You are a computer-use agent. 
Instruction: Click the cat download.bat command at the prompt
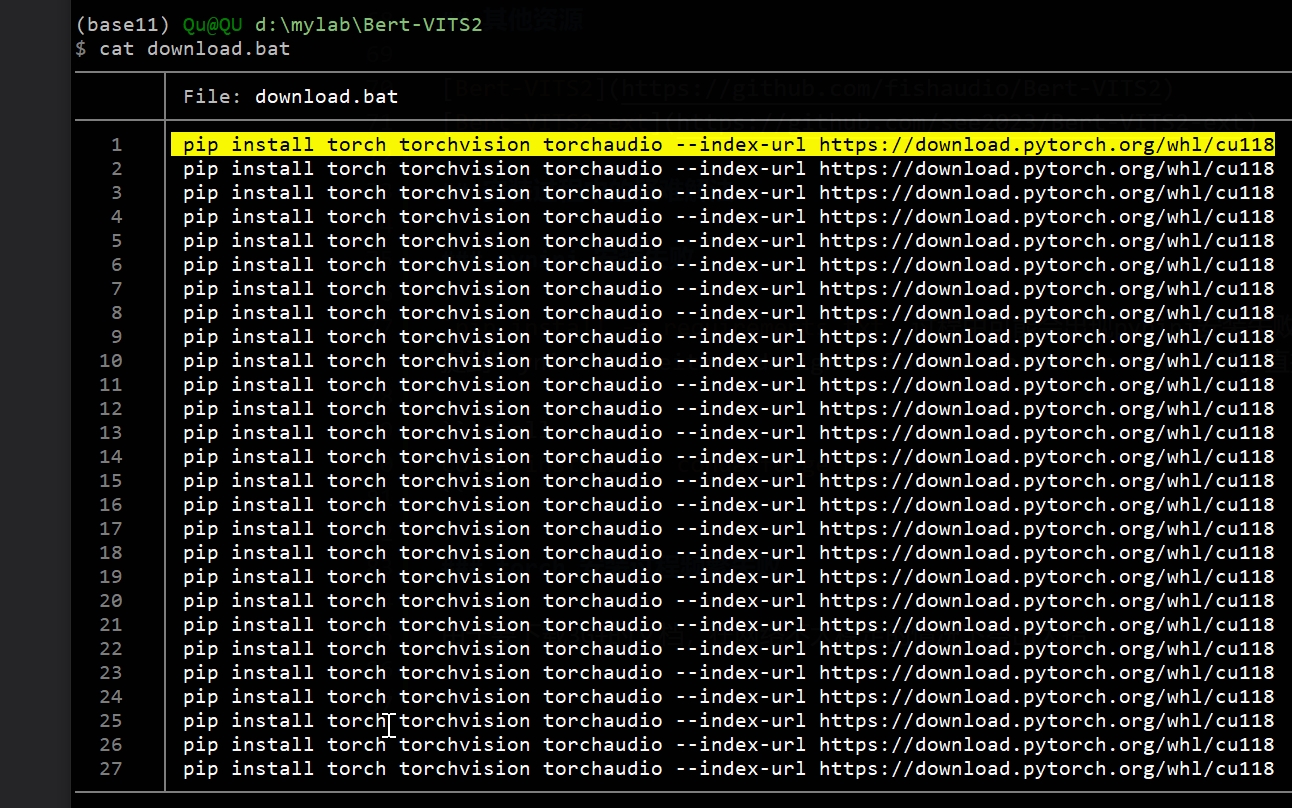[x=194, y=48]
